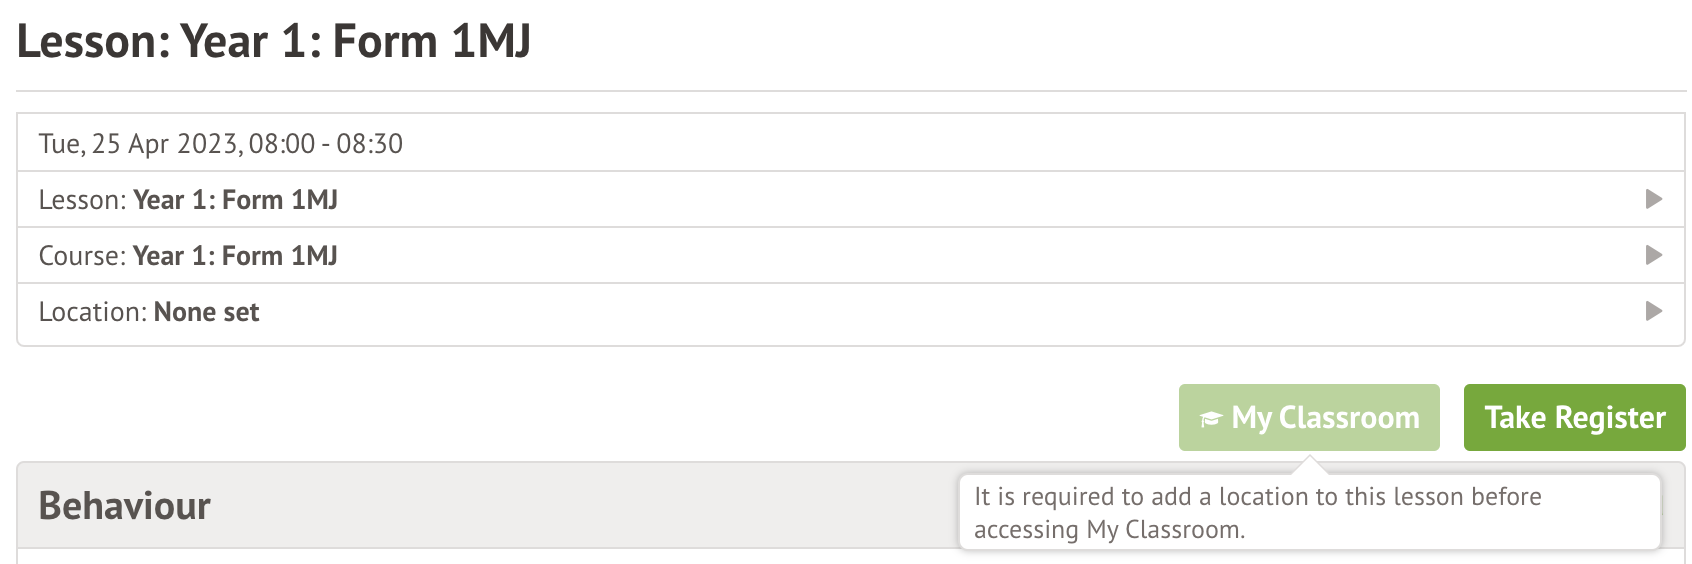Screen dimensions: 1692x564
Task: Select the Location: None set row label
Action: pyautogui.click(x=149, y=312)
